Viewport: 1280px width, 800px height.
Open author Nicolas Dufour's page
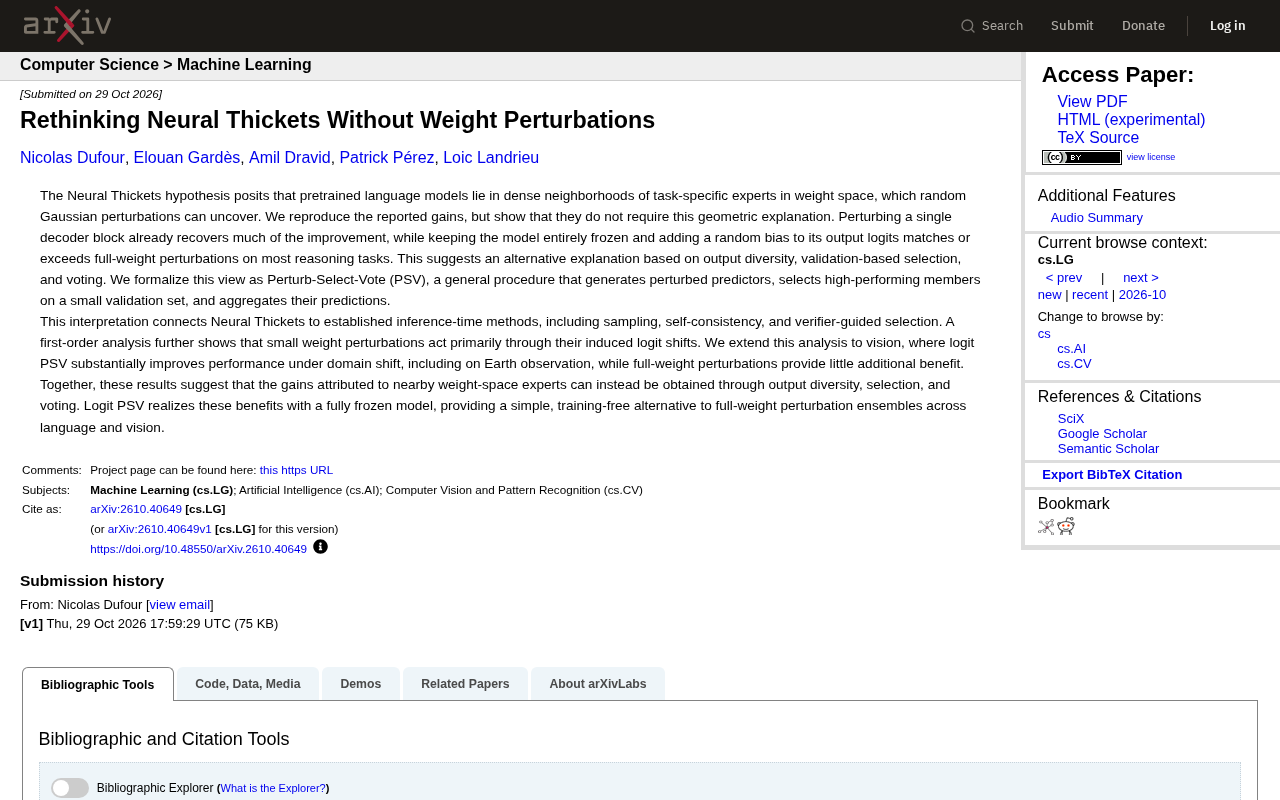tap(72, 158)
